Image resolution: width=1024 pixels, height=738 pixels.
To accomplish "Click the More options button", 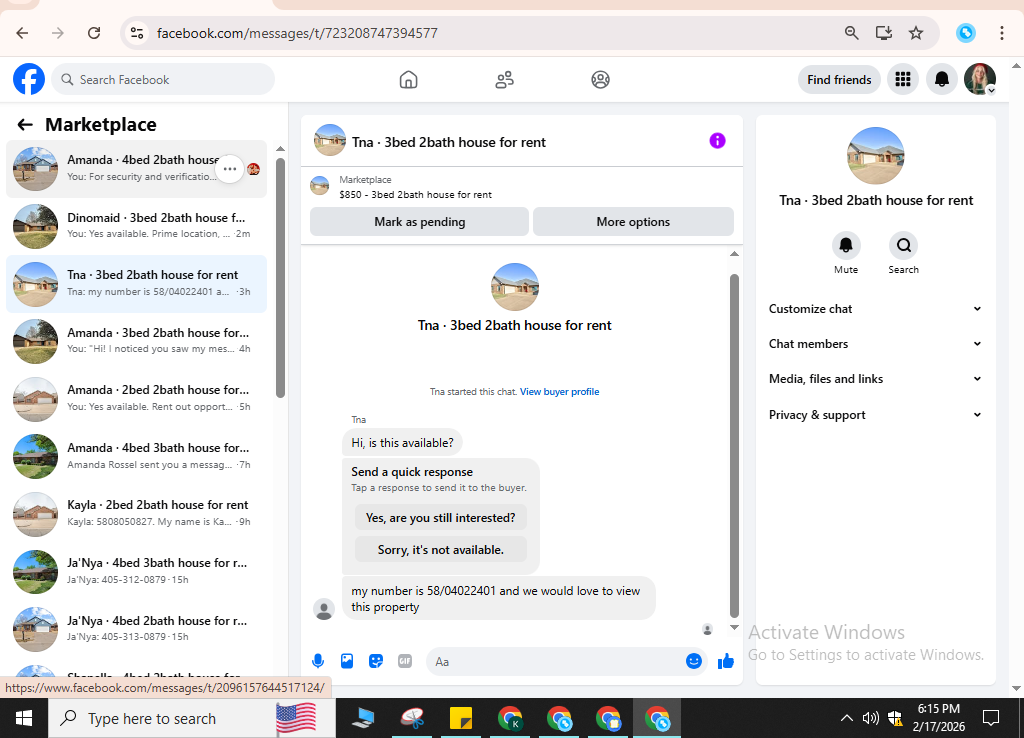I will click(633, 221).
